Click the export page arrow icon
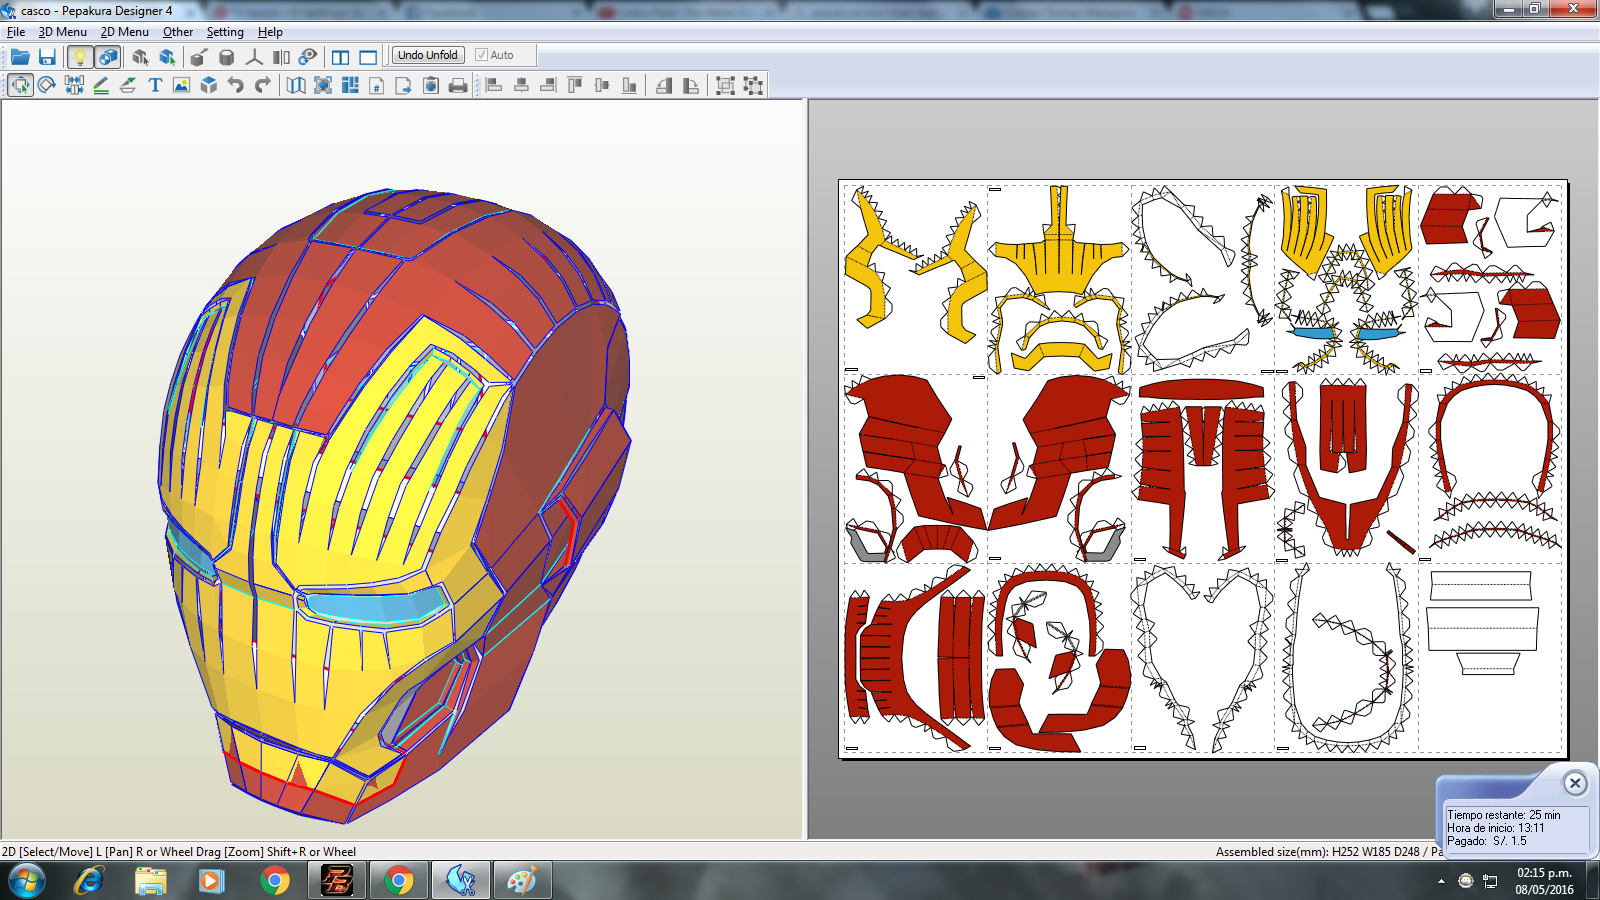 [x=404, y=85]
